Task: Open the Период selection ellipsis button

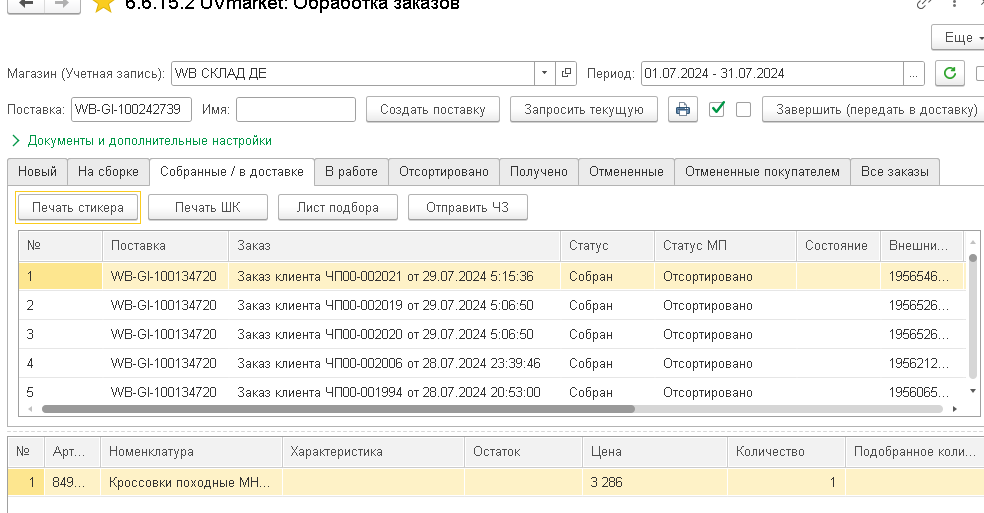Action: coord(914,73)
